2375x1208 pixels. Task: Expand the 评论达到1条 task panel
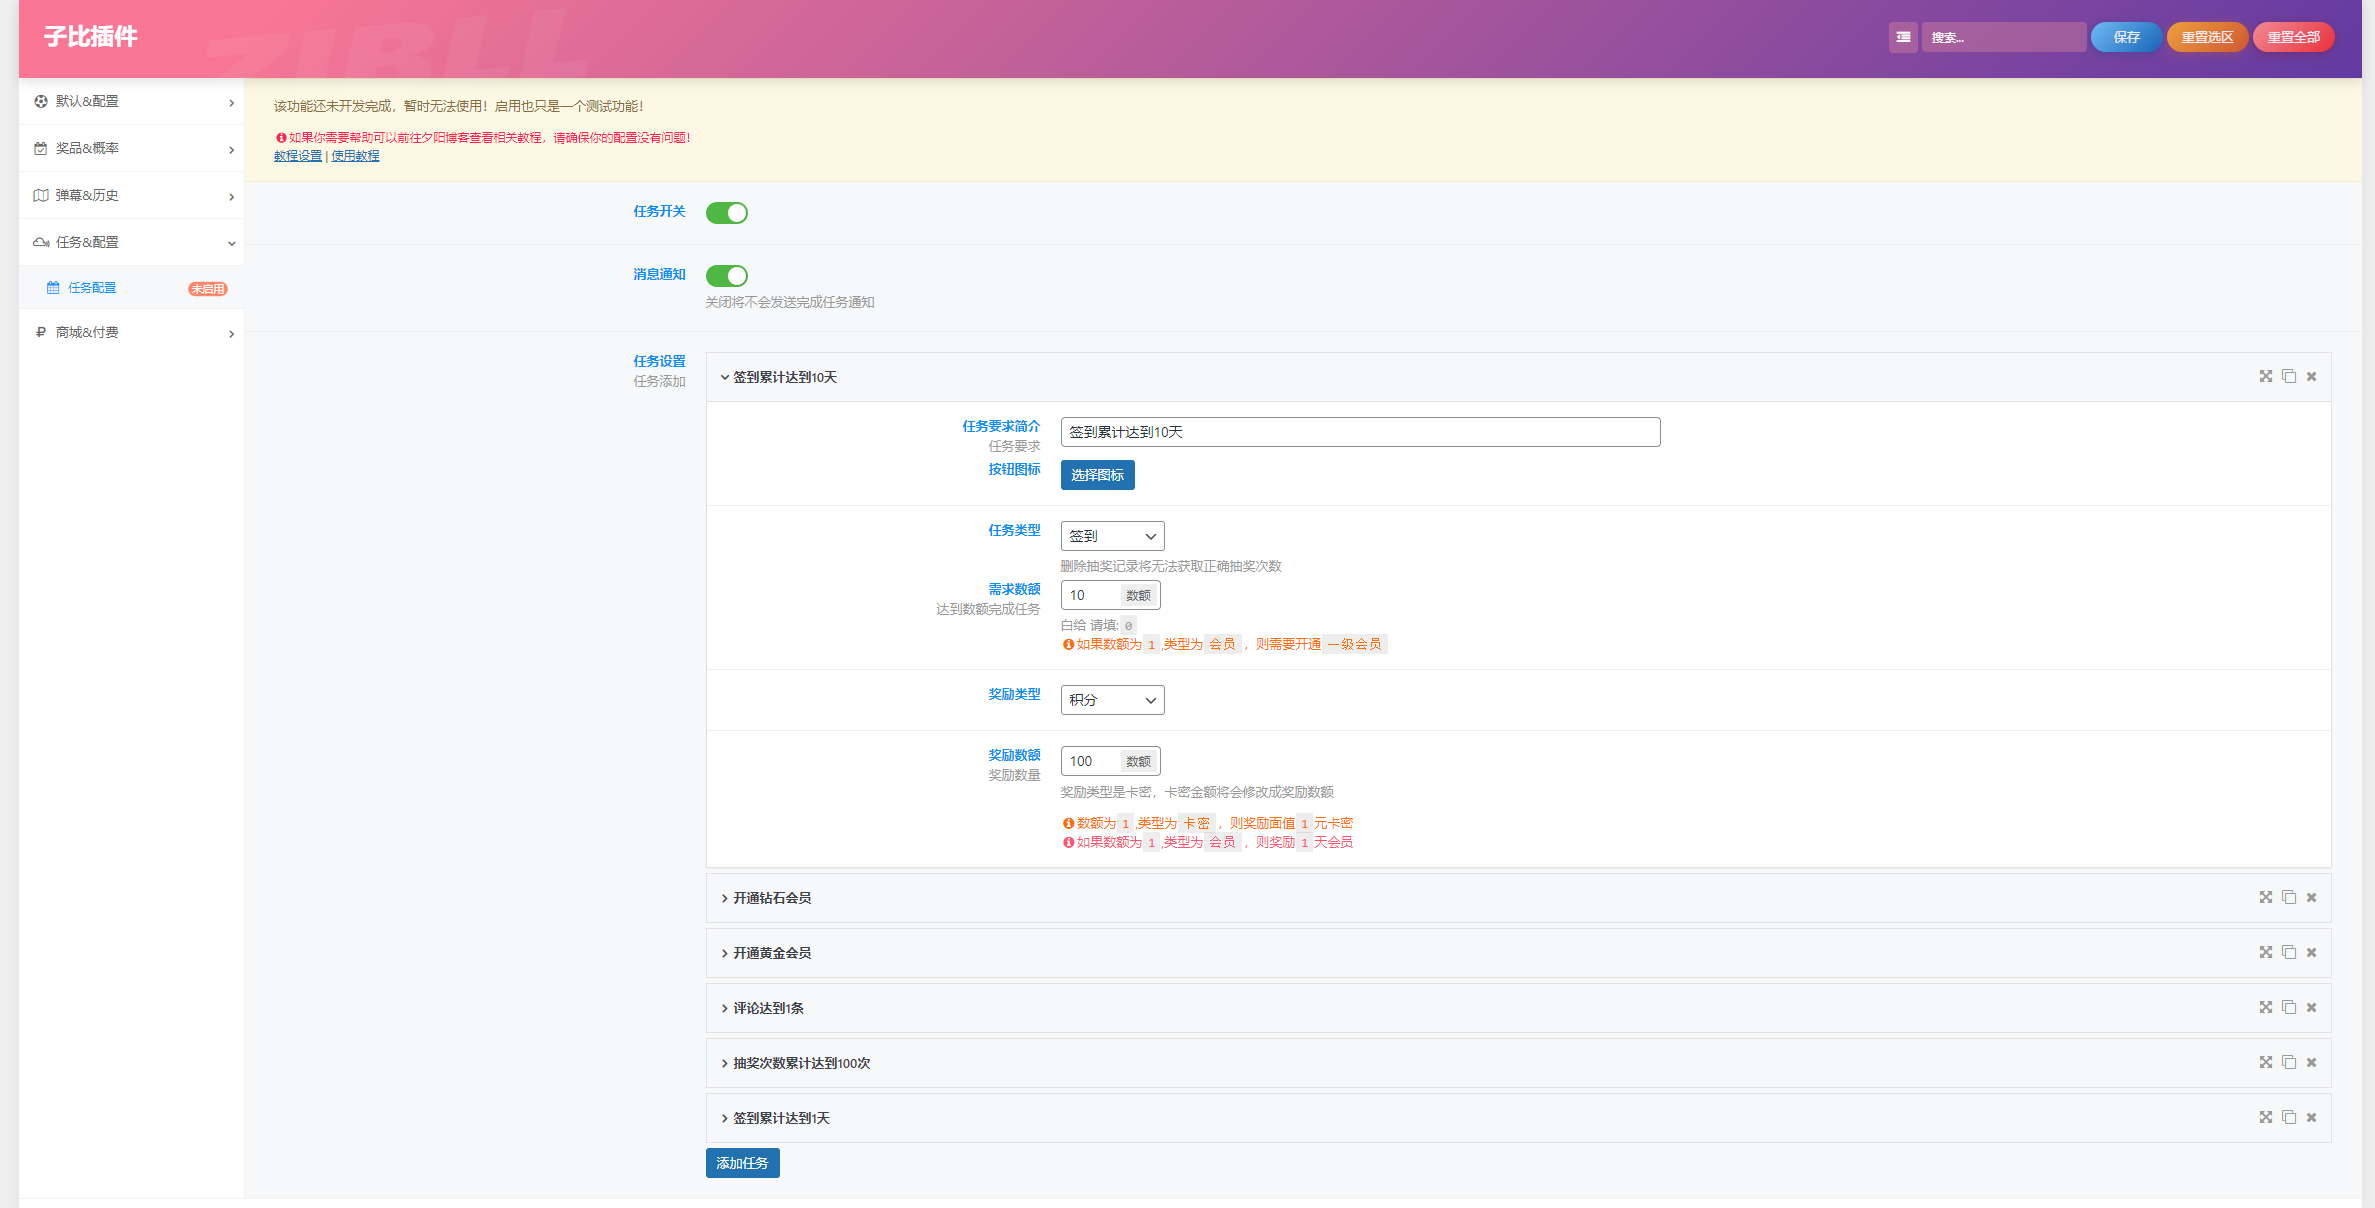(768, 1008)
